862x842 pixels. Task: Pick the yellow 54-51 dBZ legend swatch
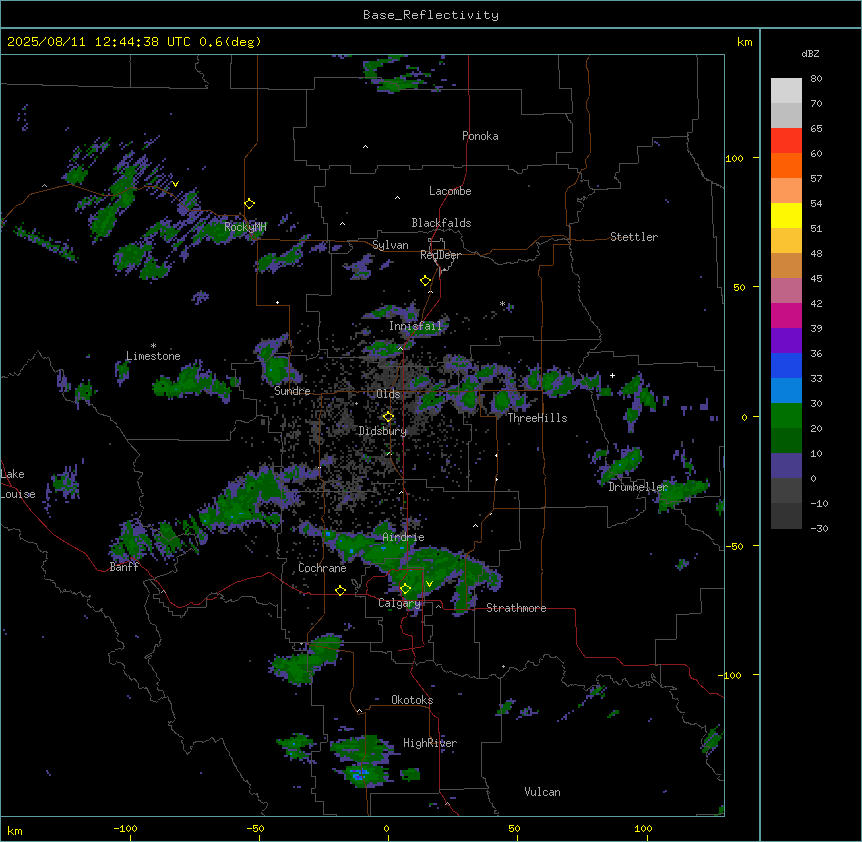coord(786,216)
